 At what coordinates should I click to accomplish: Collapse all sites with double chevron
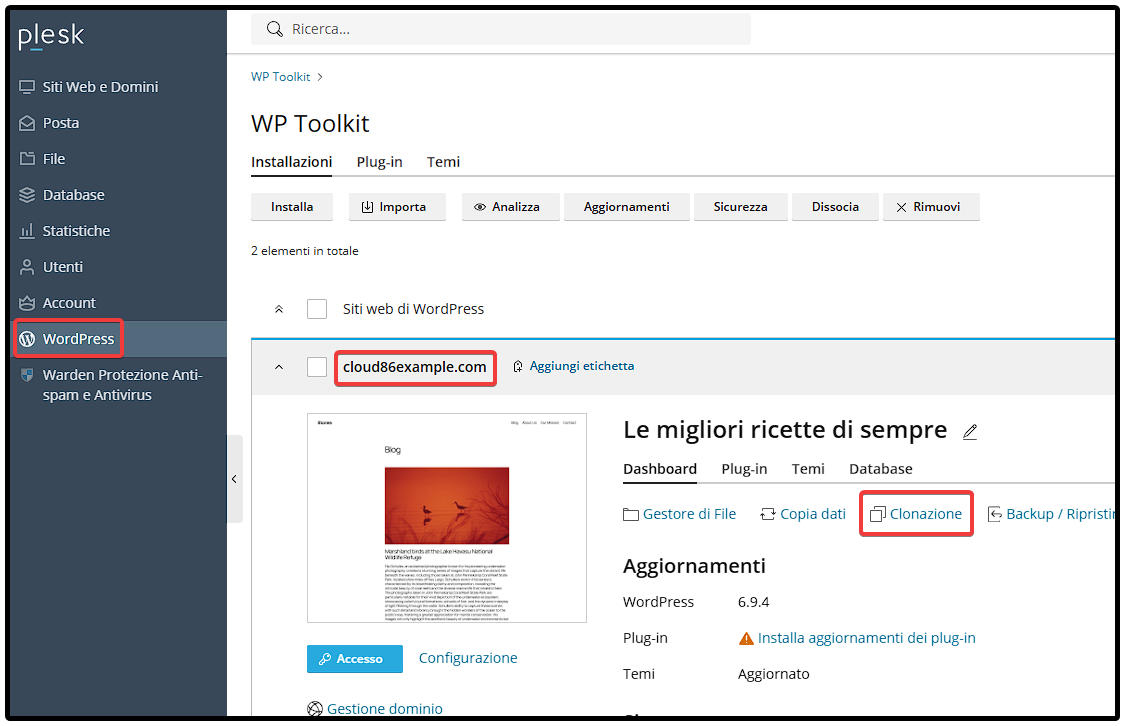point(279,309)
